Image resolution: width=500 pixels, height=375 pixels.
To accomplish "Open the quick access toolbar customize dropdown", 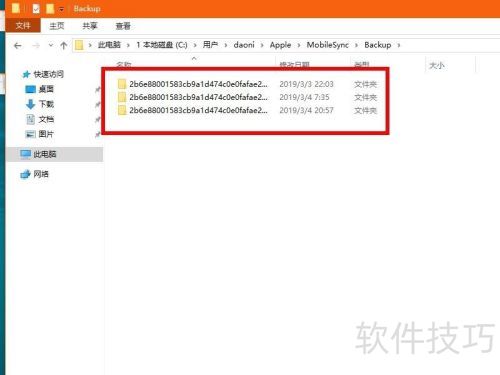I will (x=61, y=9).
